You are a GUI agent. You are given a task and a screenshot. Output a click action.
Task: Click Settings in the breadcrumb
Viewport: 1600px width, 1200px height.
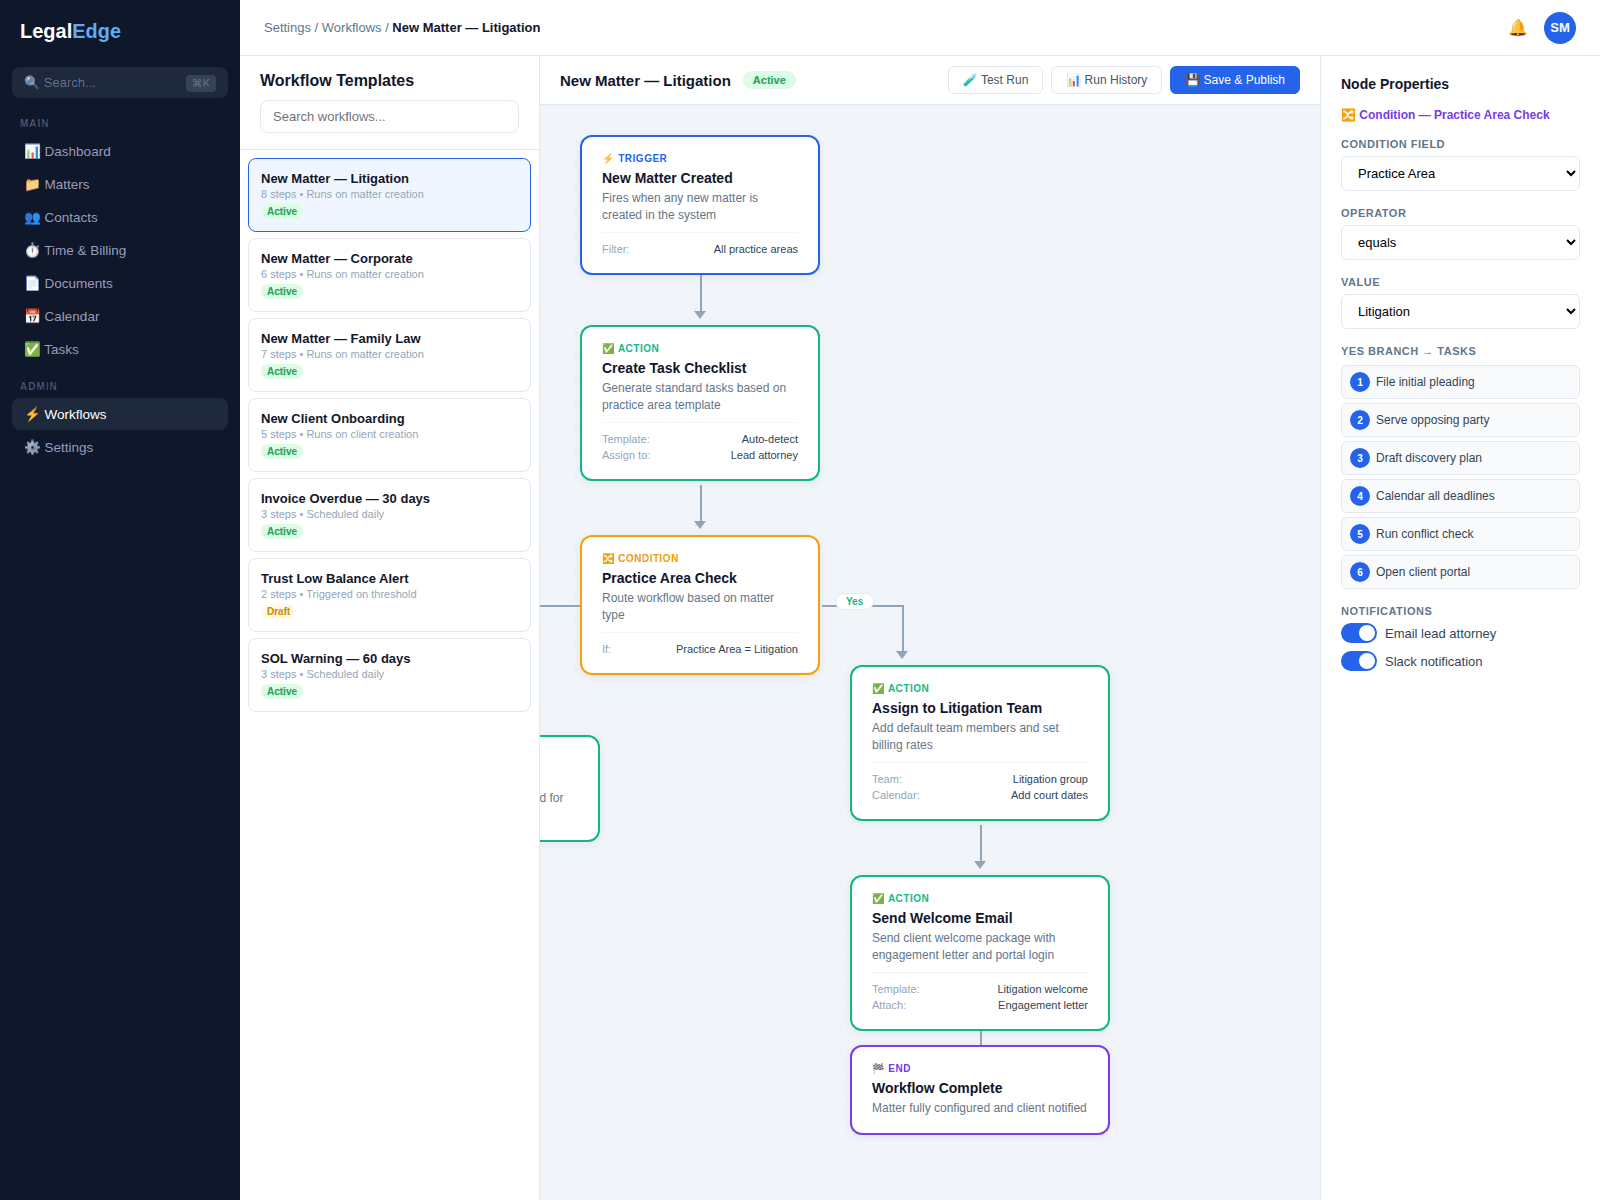[x=287, y=28]
